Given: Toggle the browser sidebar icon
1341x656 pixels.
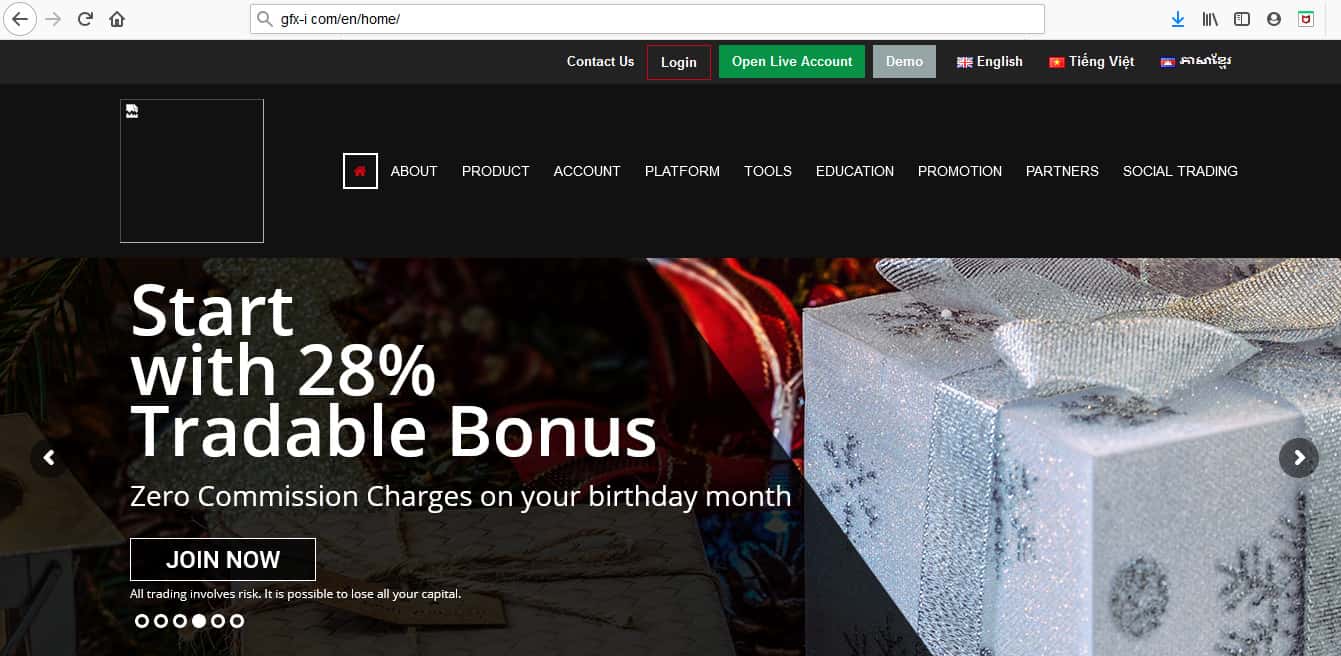Looking at the screenshot, I should coord(1242,19).
